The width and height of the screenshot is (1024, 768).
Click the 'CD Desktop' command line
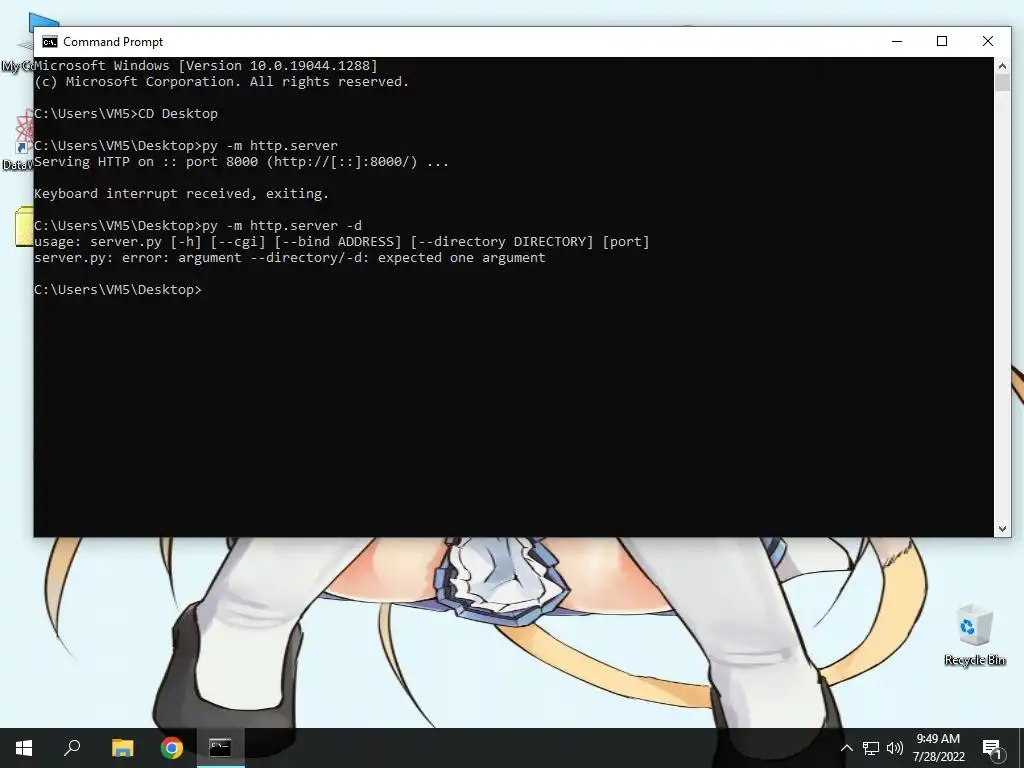click(126, 114)
